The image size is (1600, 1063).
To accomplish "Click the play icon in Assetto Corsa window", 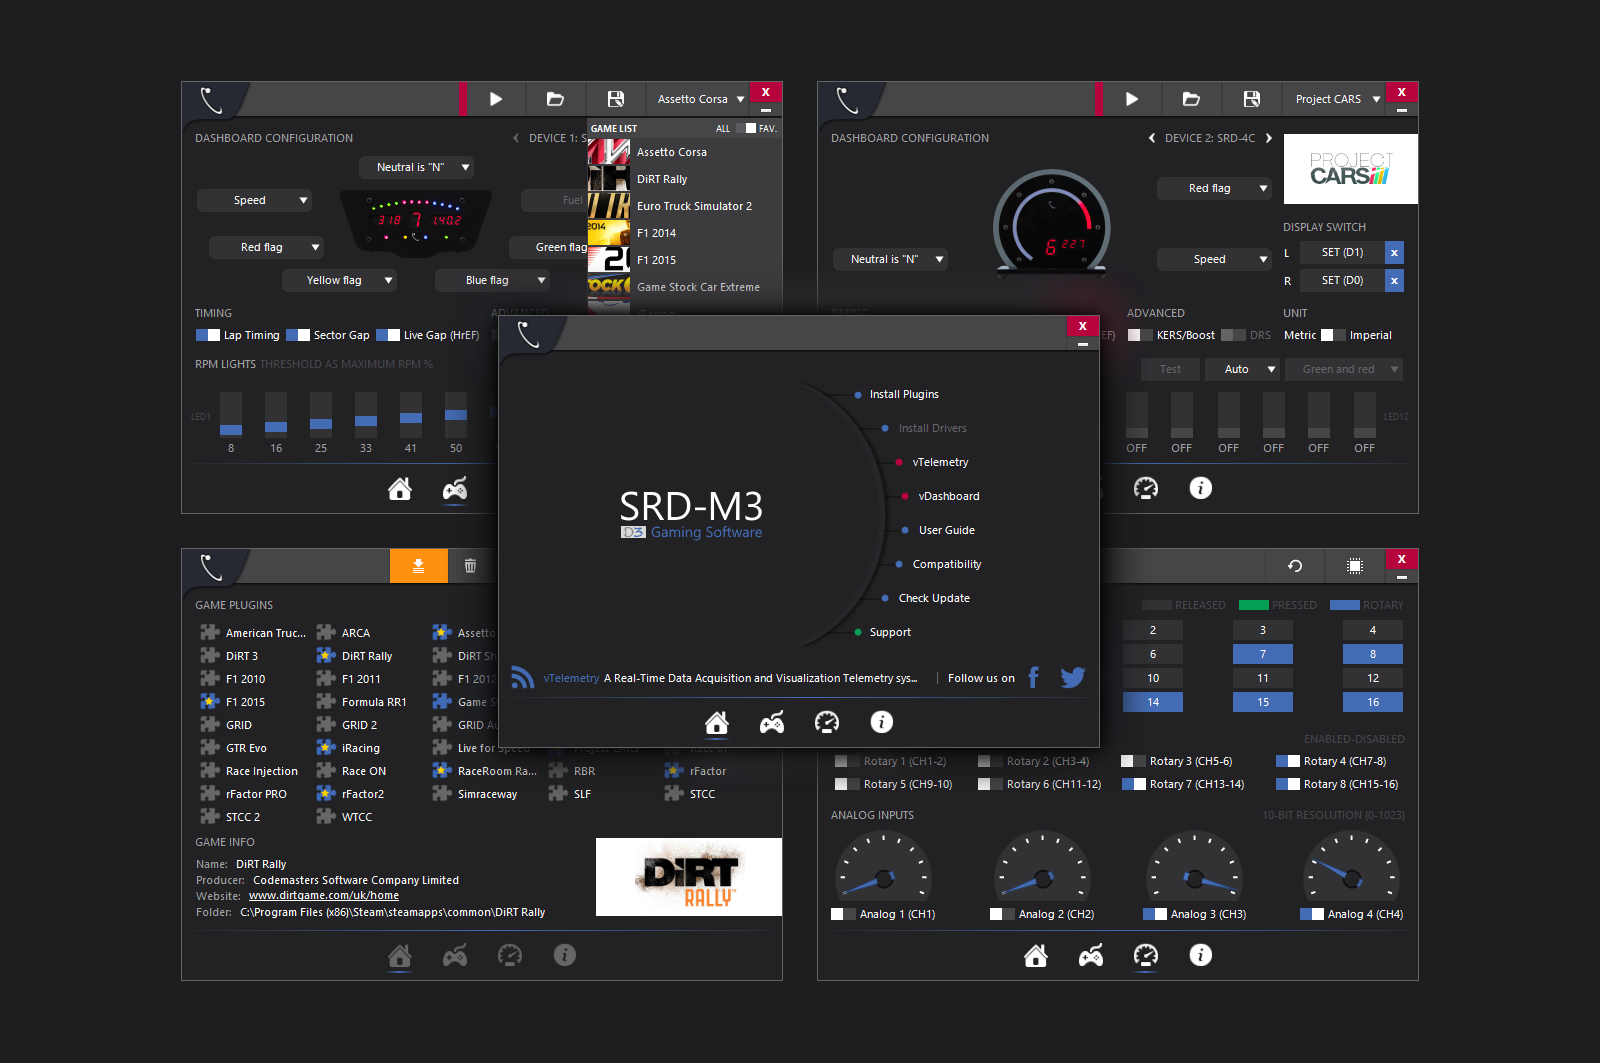I will 496,99.
